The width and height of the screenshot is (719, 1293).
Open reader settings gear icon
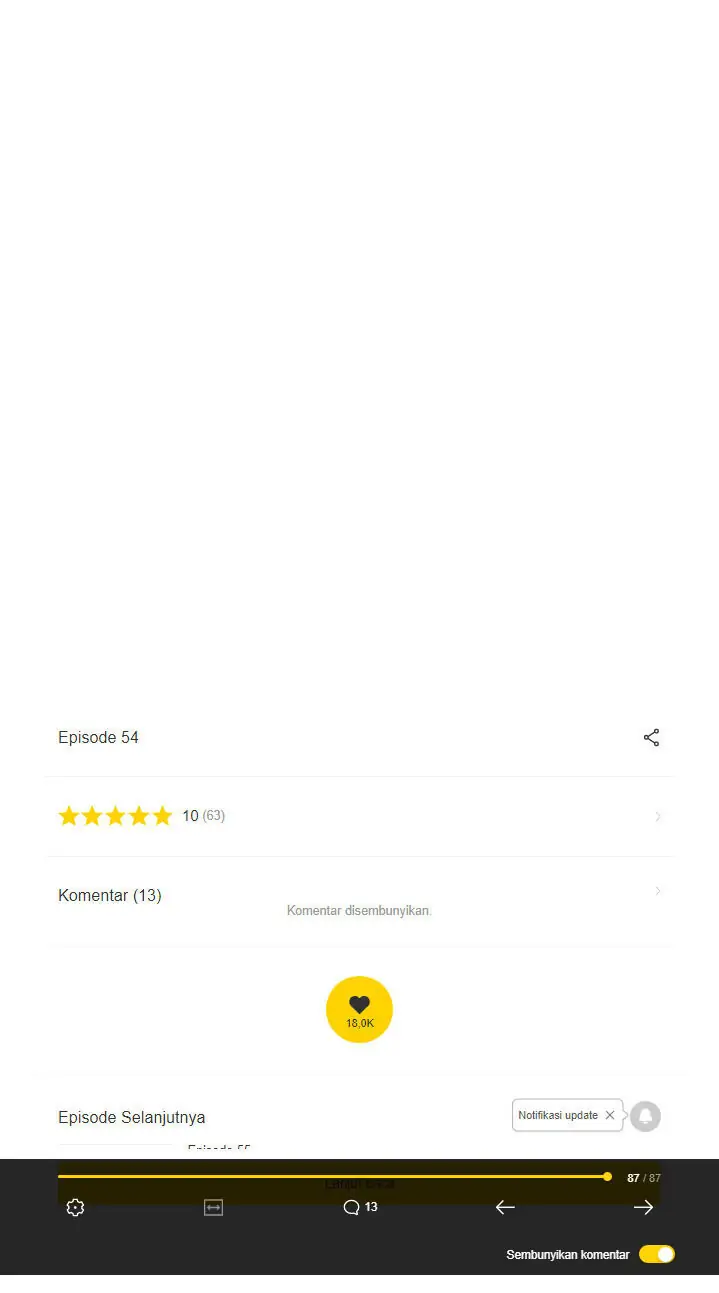(75, 1207)
